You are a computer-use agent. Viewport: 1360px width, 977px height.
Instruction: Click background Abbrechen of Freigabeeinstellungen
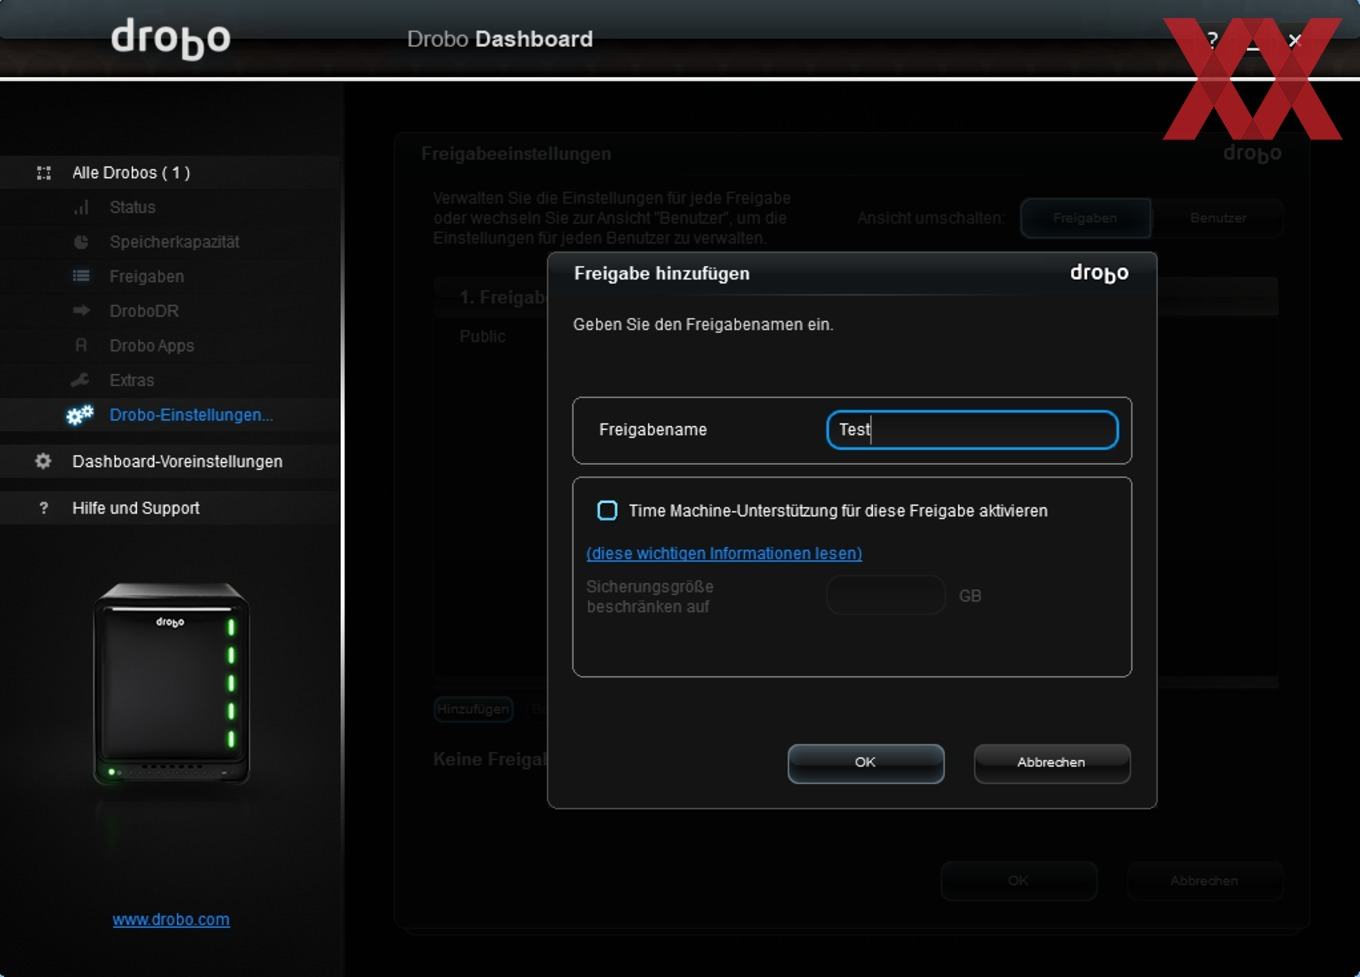[x=1205, y=881]
